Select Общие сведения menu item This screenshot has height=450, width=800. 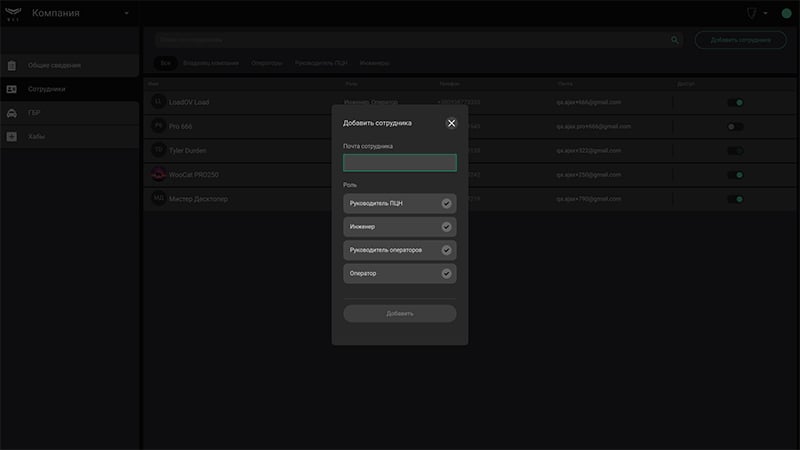69,65
